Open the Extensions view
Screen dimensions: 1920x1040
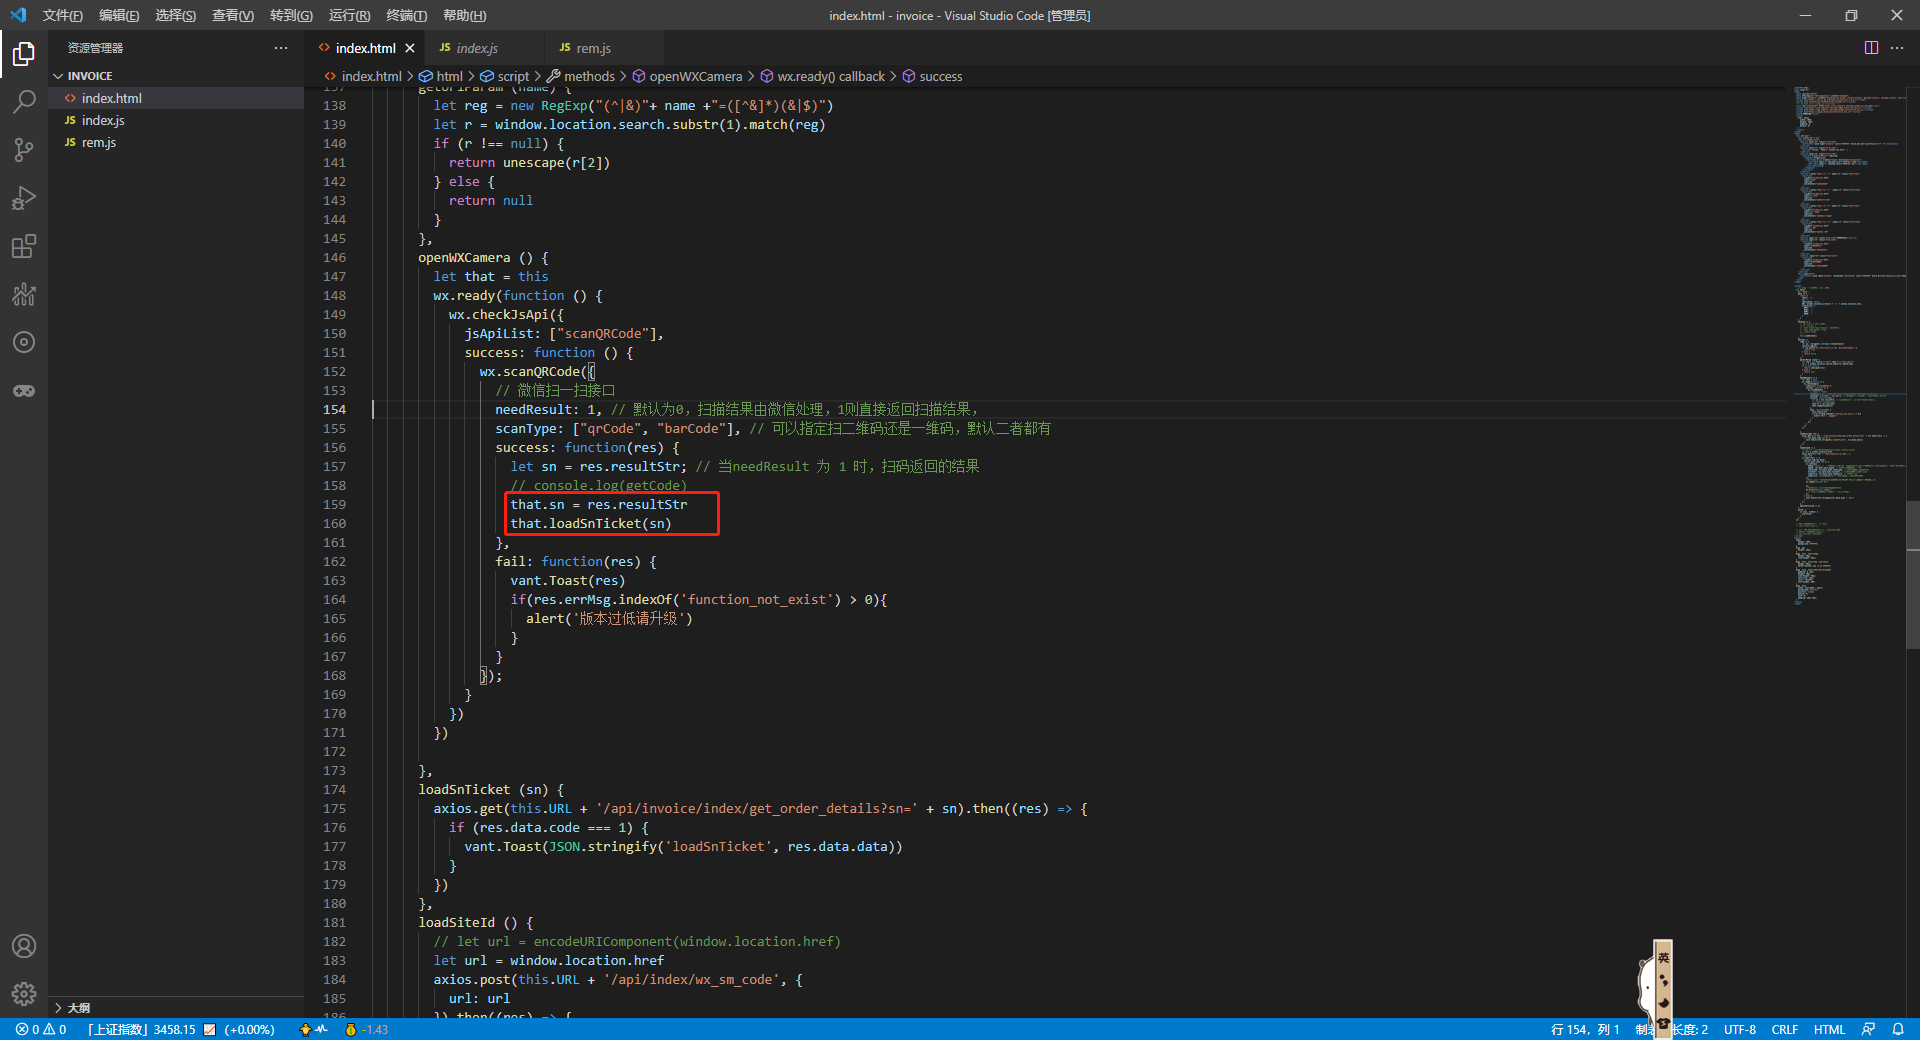[x=24, y=246]
